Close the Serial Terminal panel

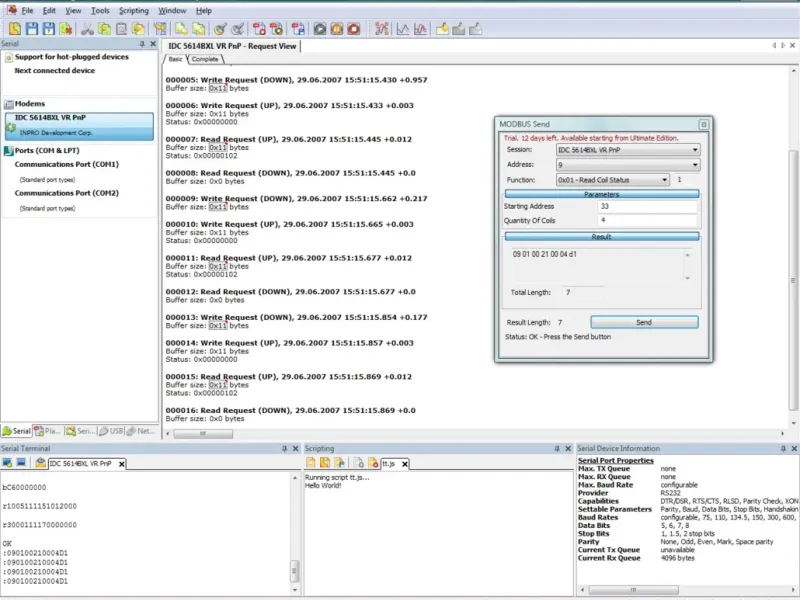[x=295, y=448]
